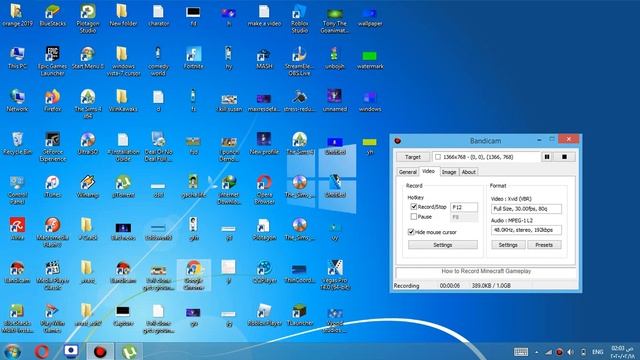
Task: Open Settings in the Format section
Action: pos(508,245)
